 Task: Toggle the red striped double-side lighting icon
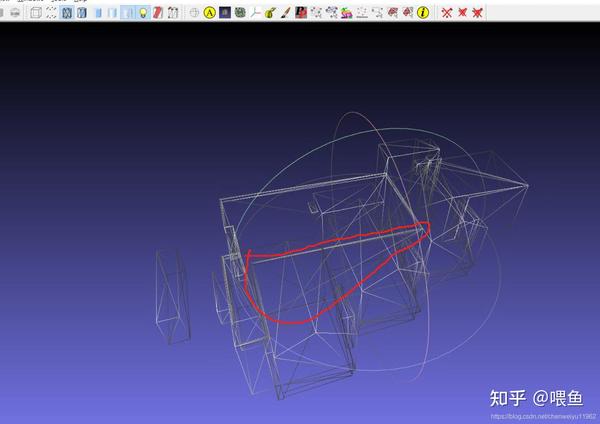point(158,13)
